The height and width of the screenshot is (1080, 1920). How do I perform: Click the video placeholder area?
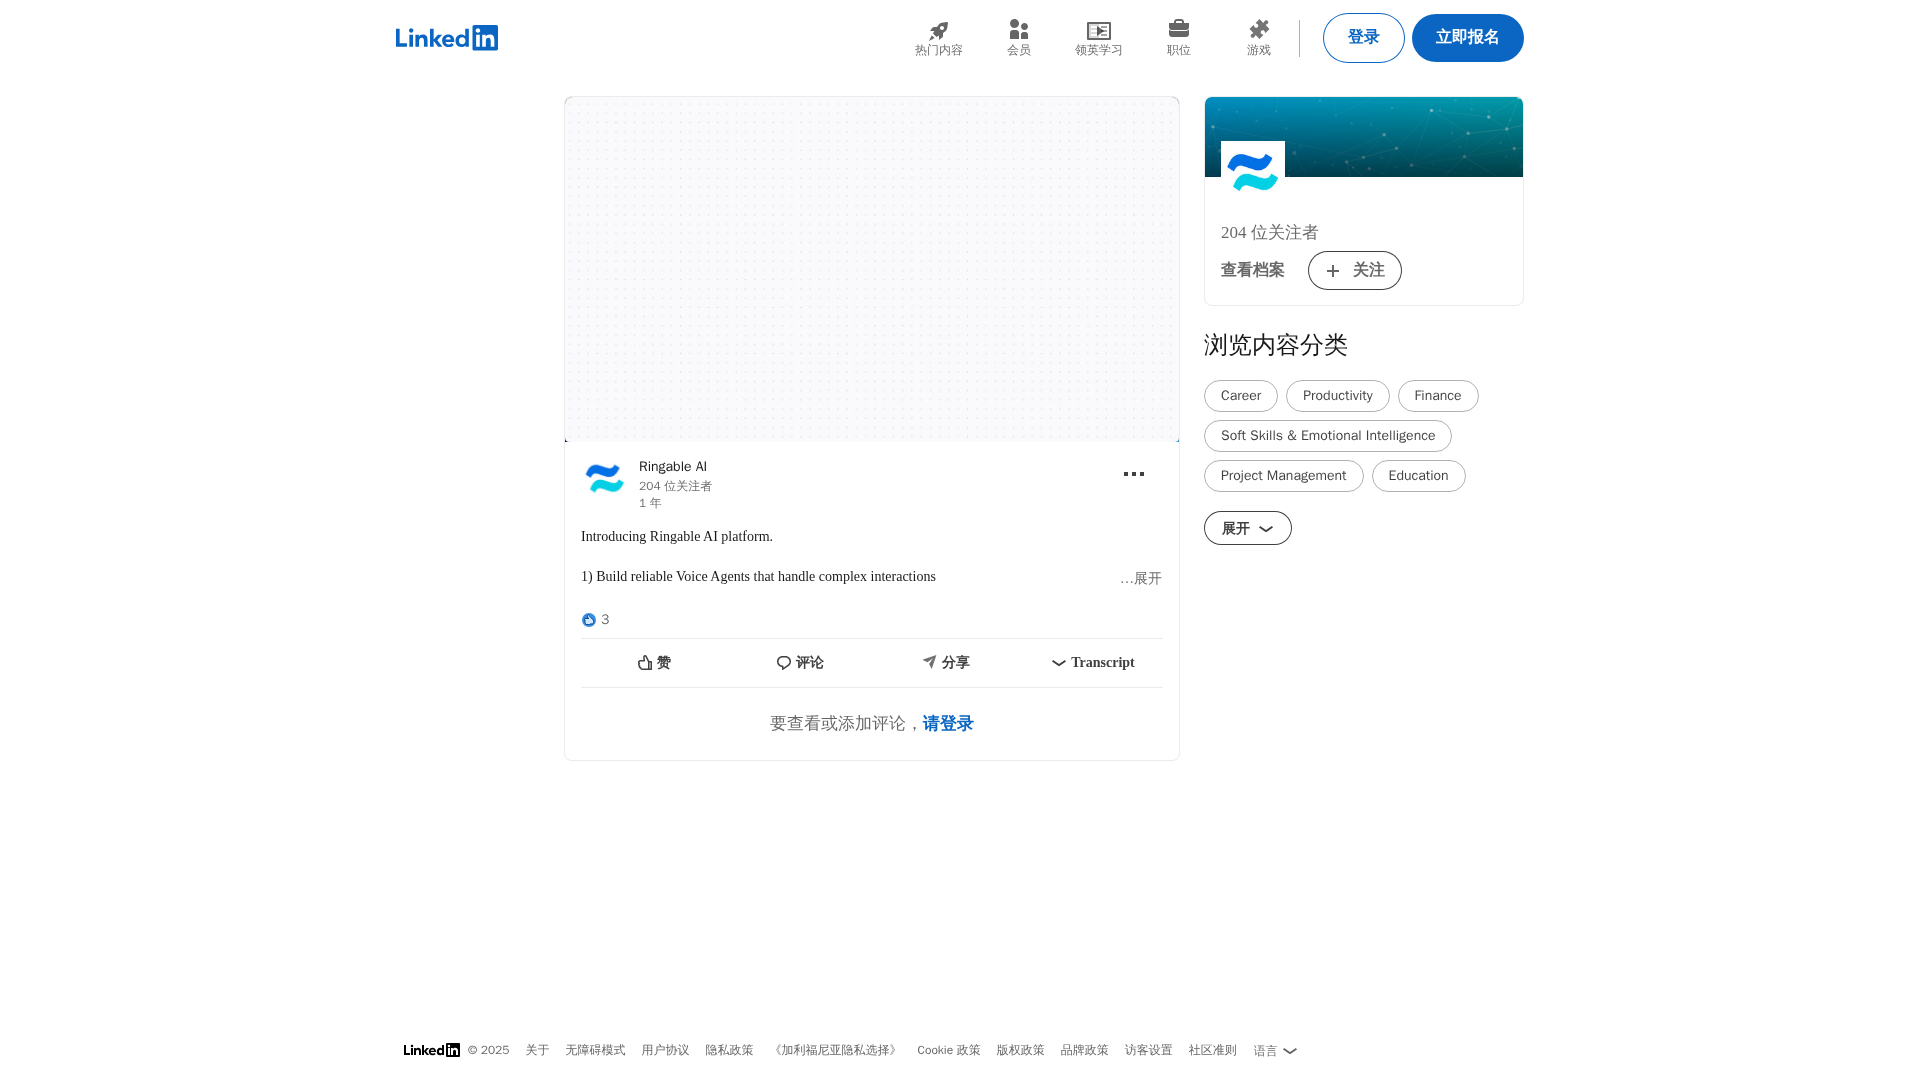pyautogui.click(x=871, y=269)
